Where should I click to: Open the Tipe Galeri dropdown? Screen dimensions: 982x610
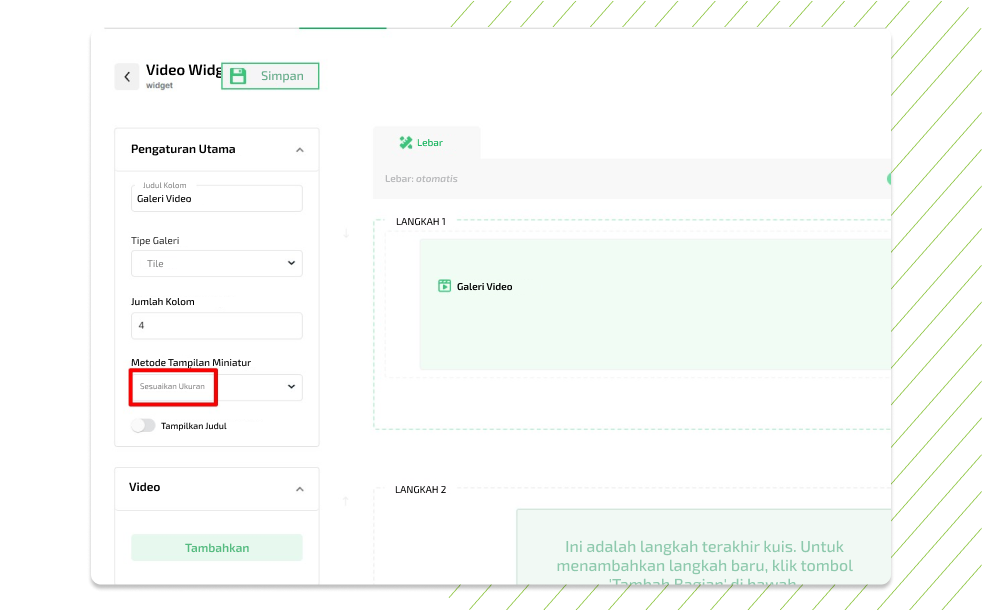(217, 263)
